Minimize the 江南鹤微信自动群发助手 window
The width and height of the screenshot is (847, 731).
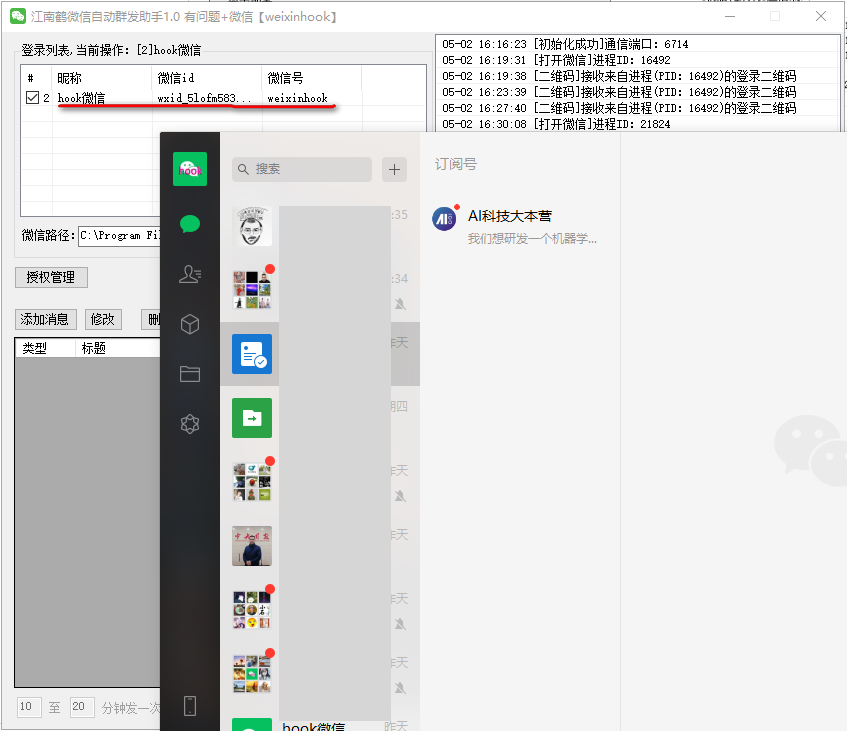[730, 16]
